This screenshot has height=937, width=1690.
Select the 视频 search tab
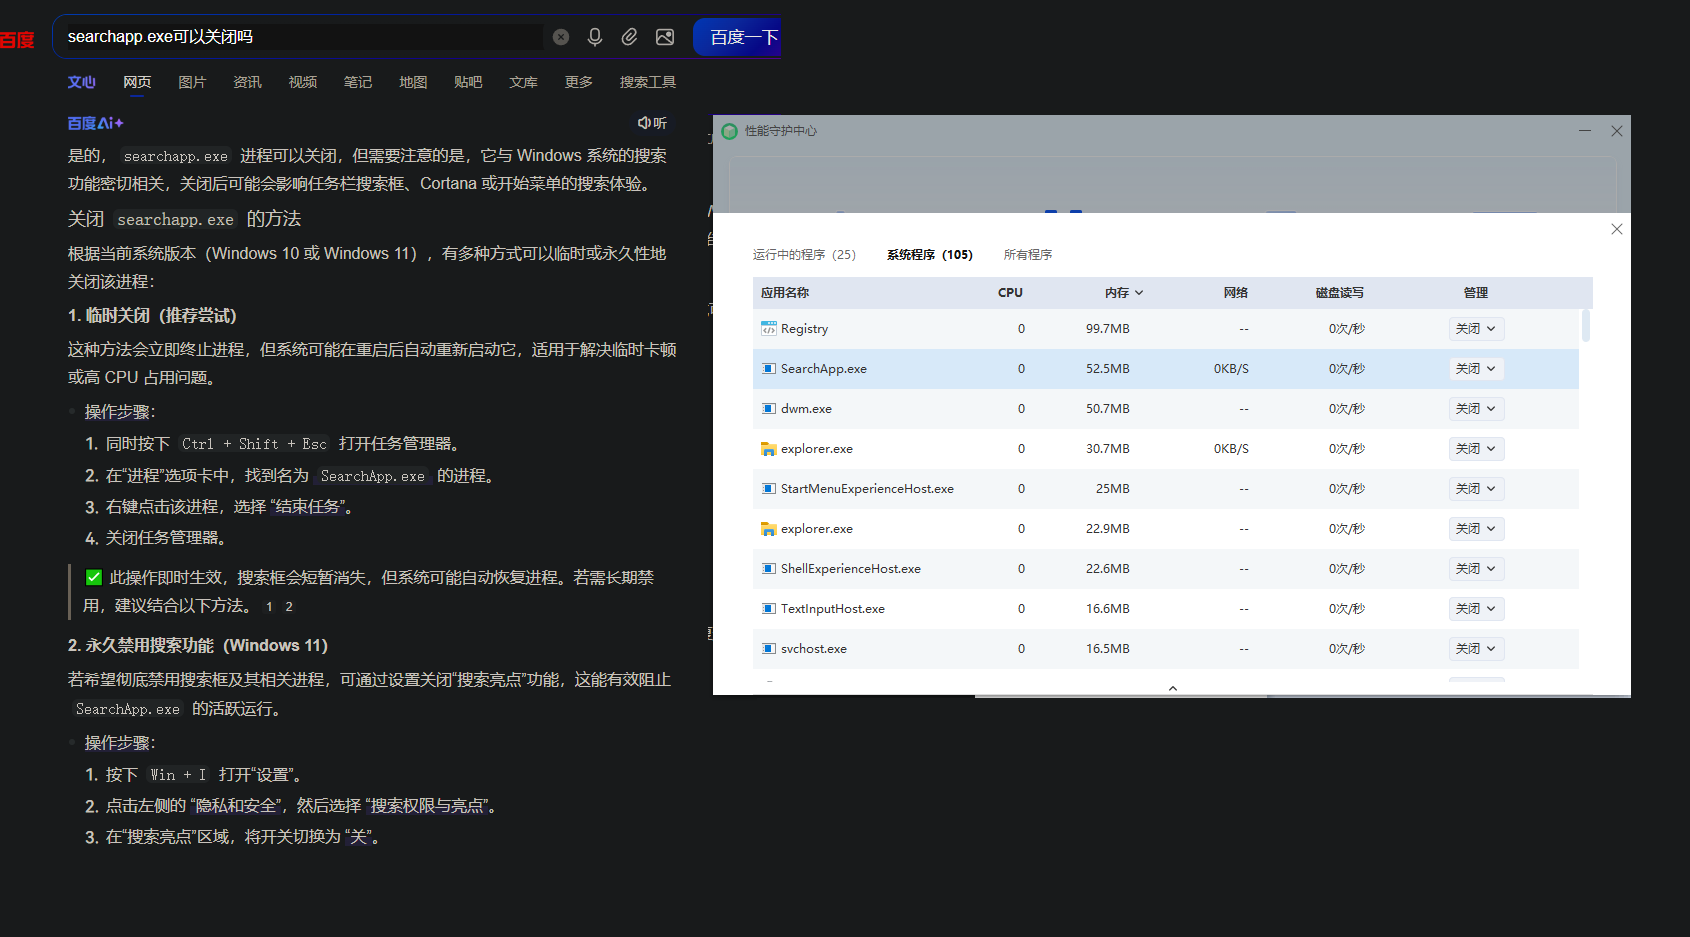coord(303,82)
